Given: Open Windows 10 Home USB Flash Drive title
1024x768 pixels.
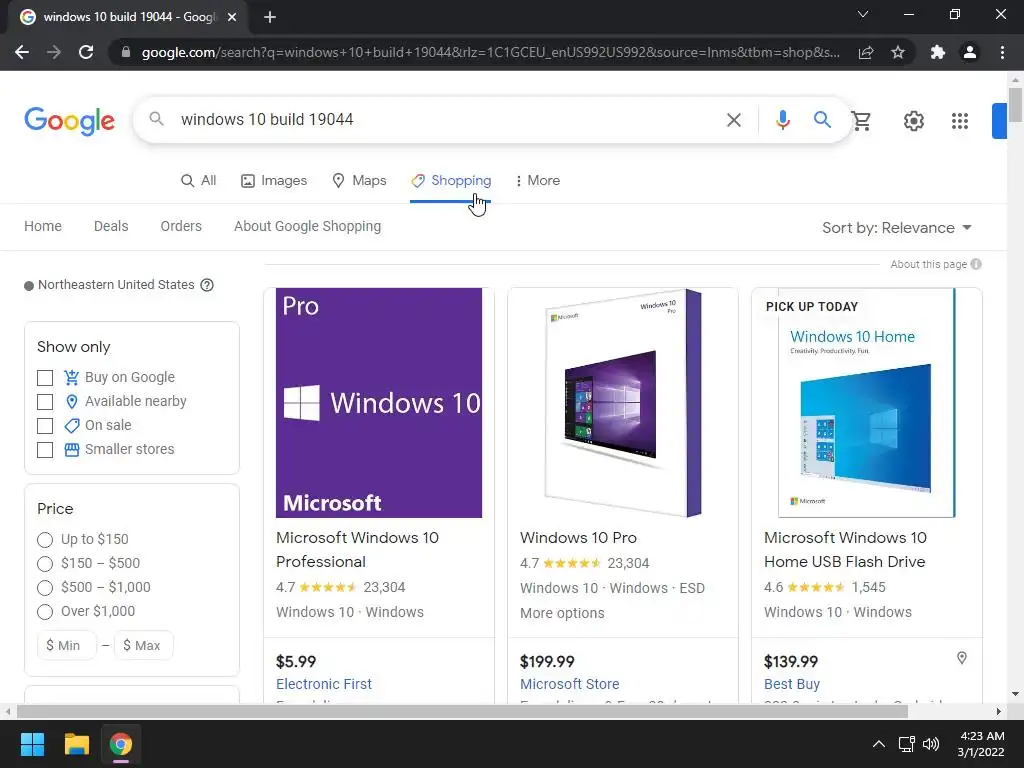Looking at the screenshot, I should tap(845, 550).
